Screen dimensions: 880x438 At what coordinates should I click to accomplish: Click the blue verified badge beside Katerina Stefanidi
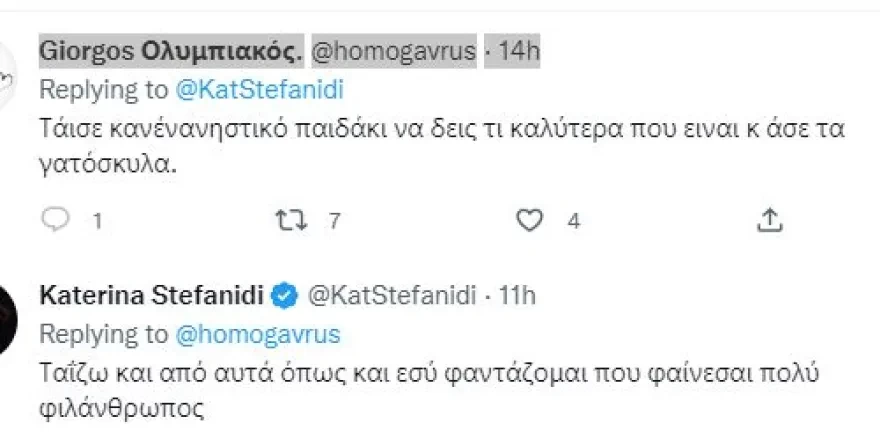[x=284, y=295]
